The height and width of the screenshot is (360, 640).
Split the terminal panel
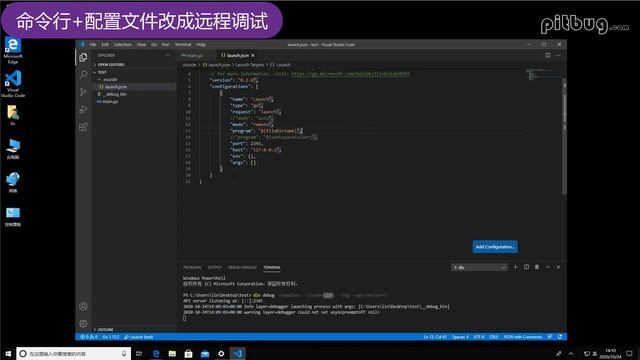[526, 267]
